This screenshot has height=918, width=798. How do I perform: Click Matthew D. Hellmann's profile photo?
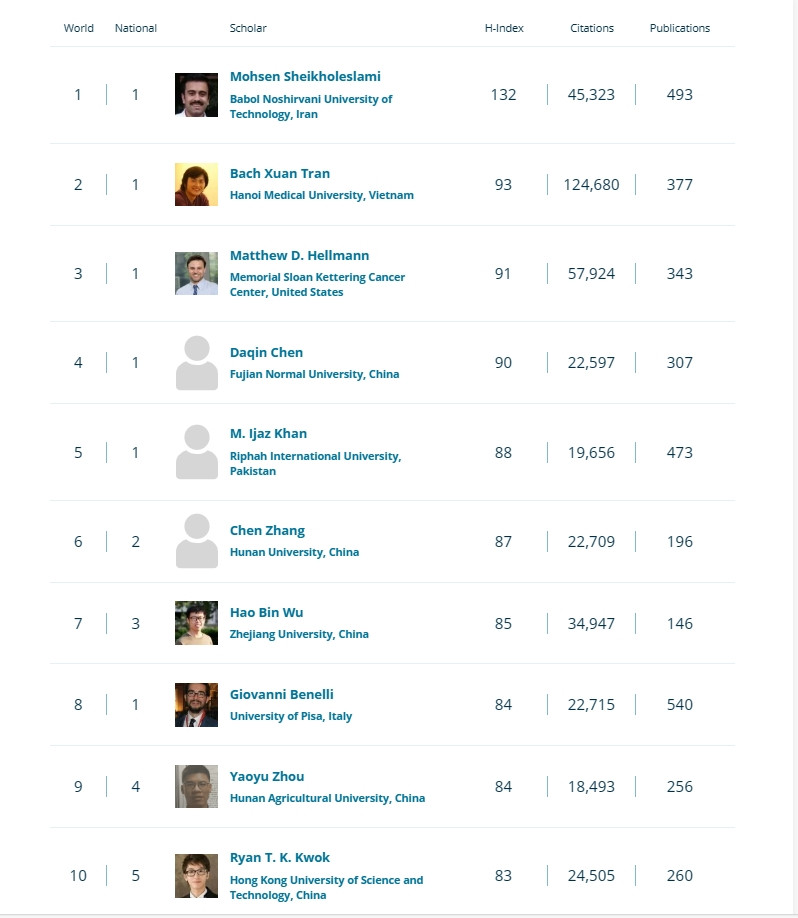click(x=196, y=273)
